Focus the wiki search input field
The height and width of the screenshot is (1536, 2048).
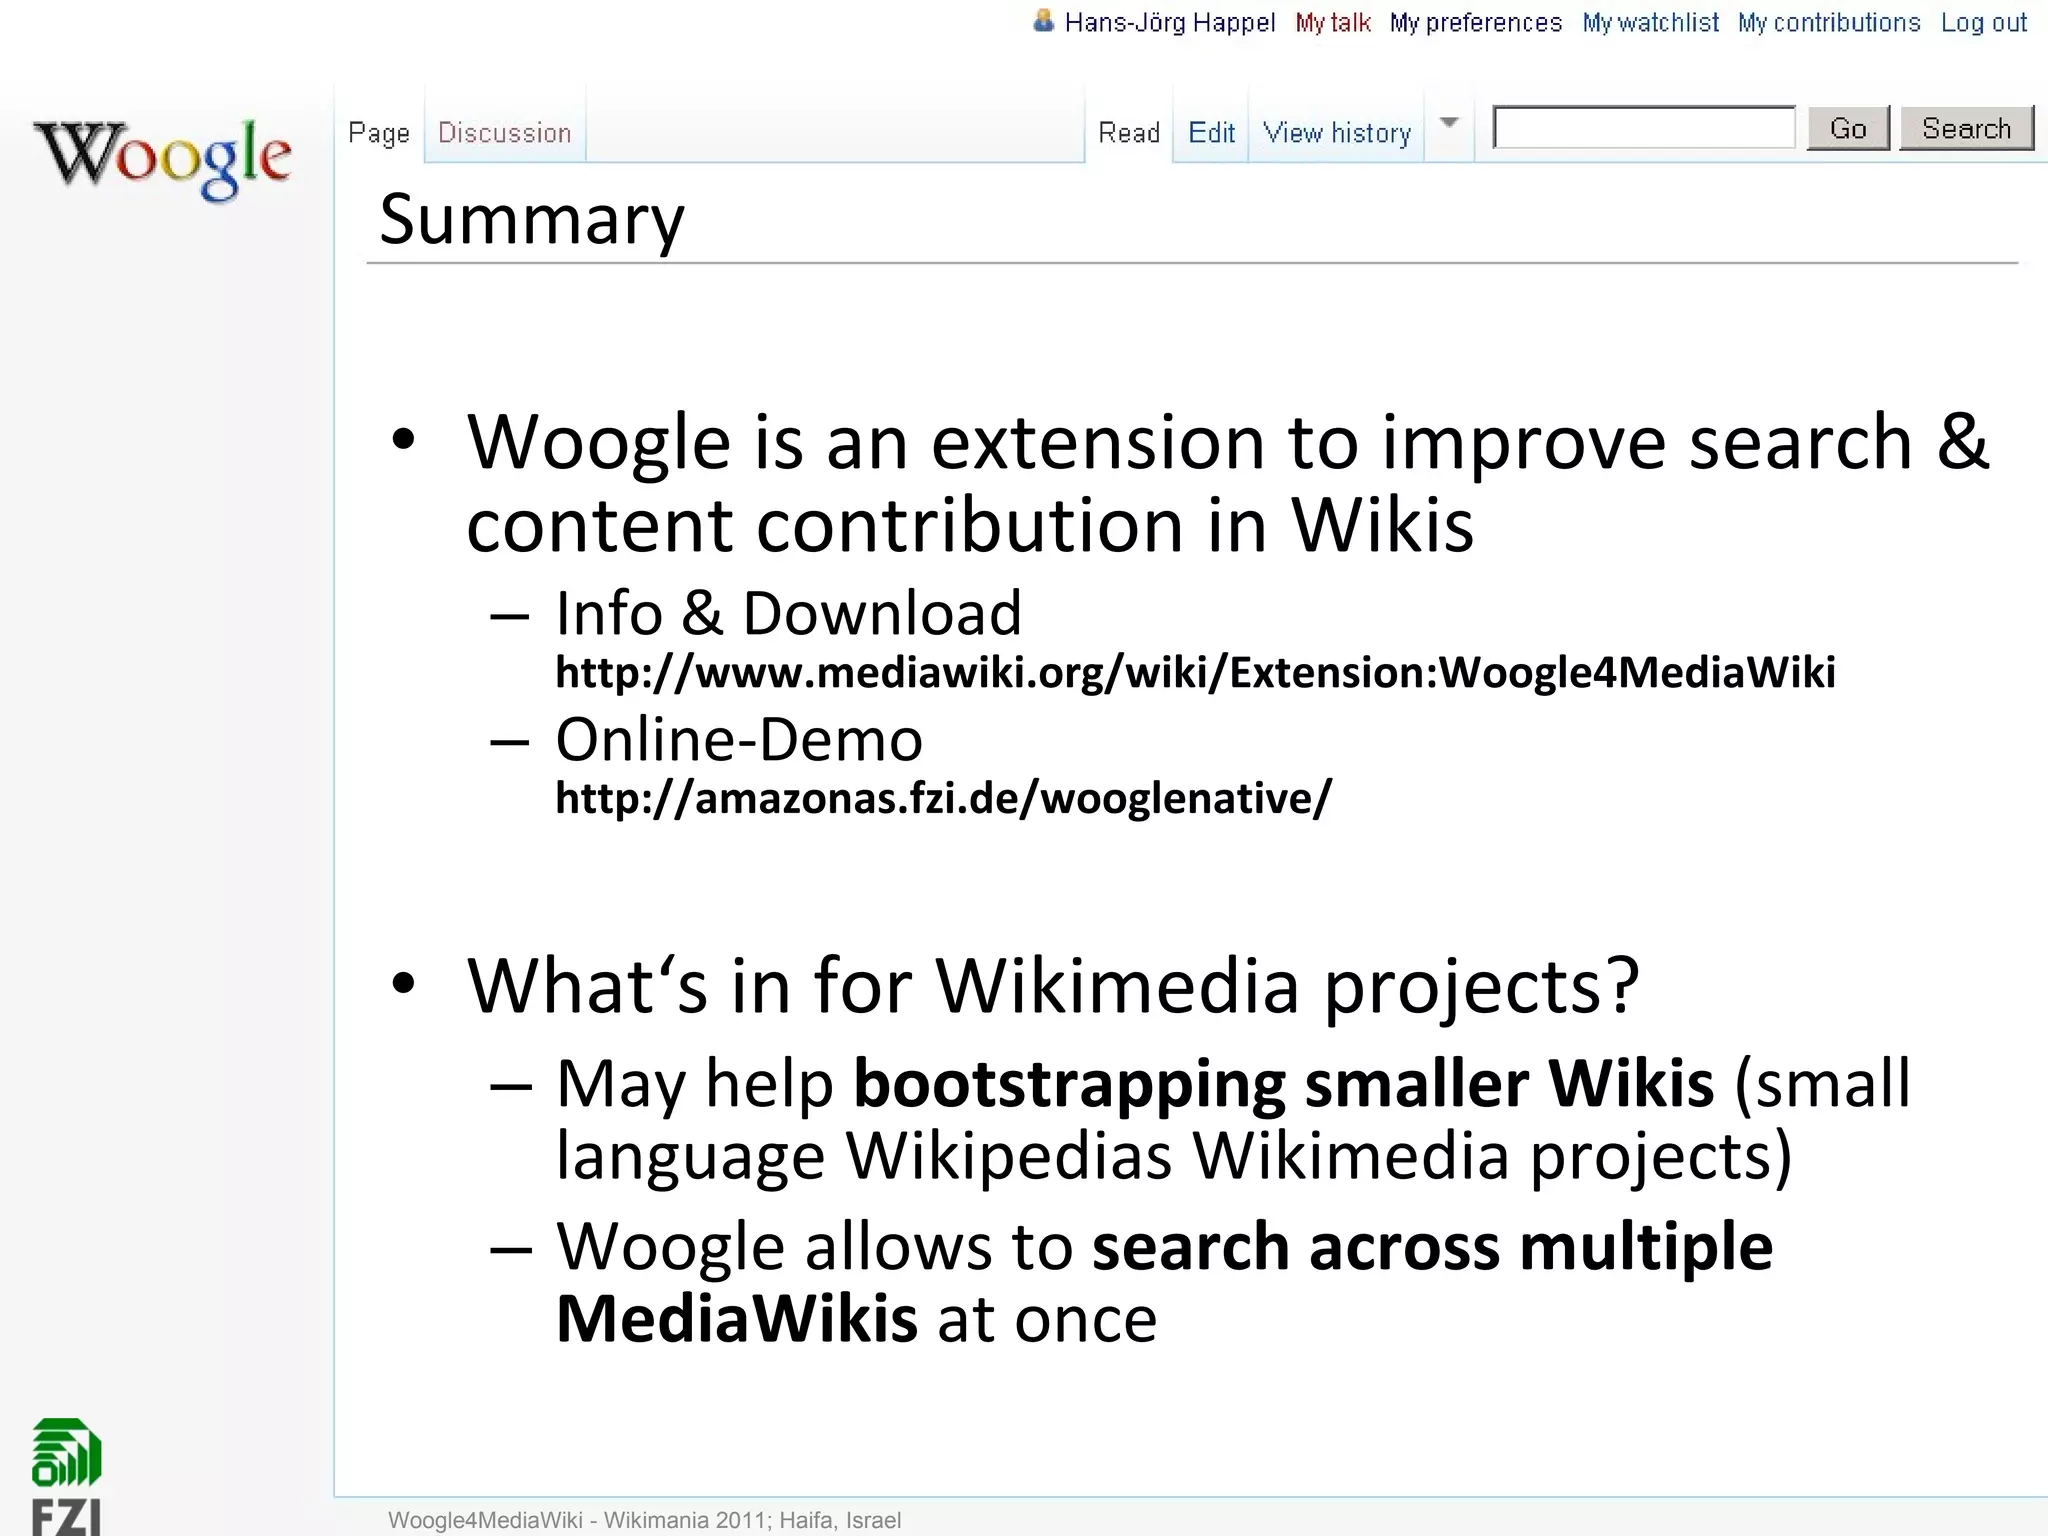1645,127
